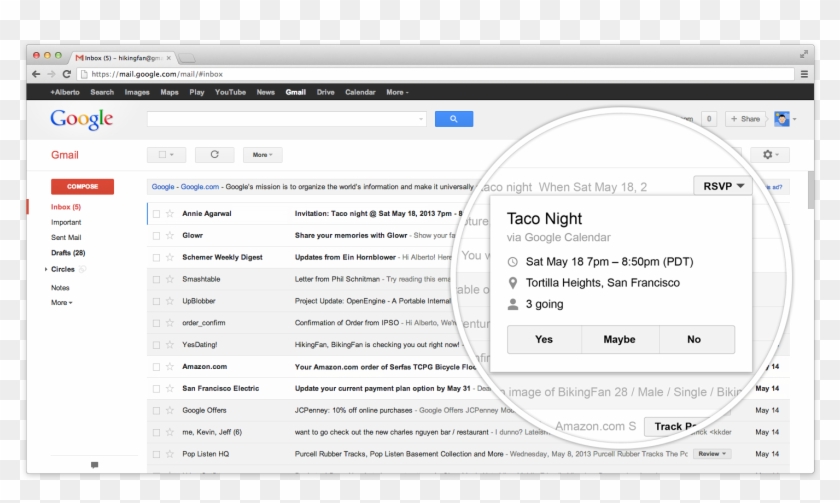Viewport: 840px width, 503px height.
Task: Check the Amazon.com email checkbox
Action: (x=156, y=367)
